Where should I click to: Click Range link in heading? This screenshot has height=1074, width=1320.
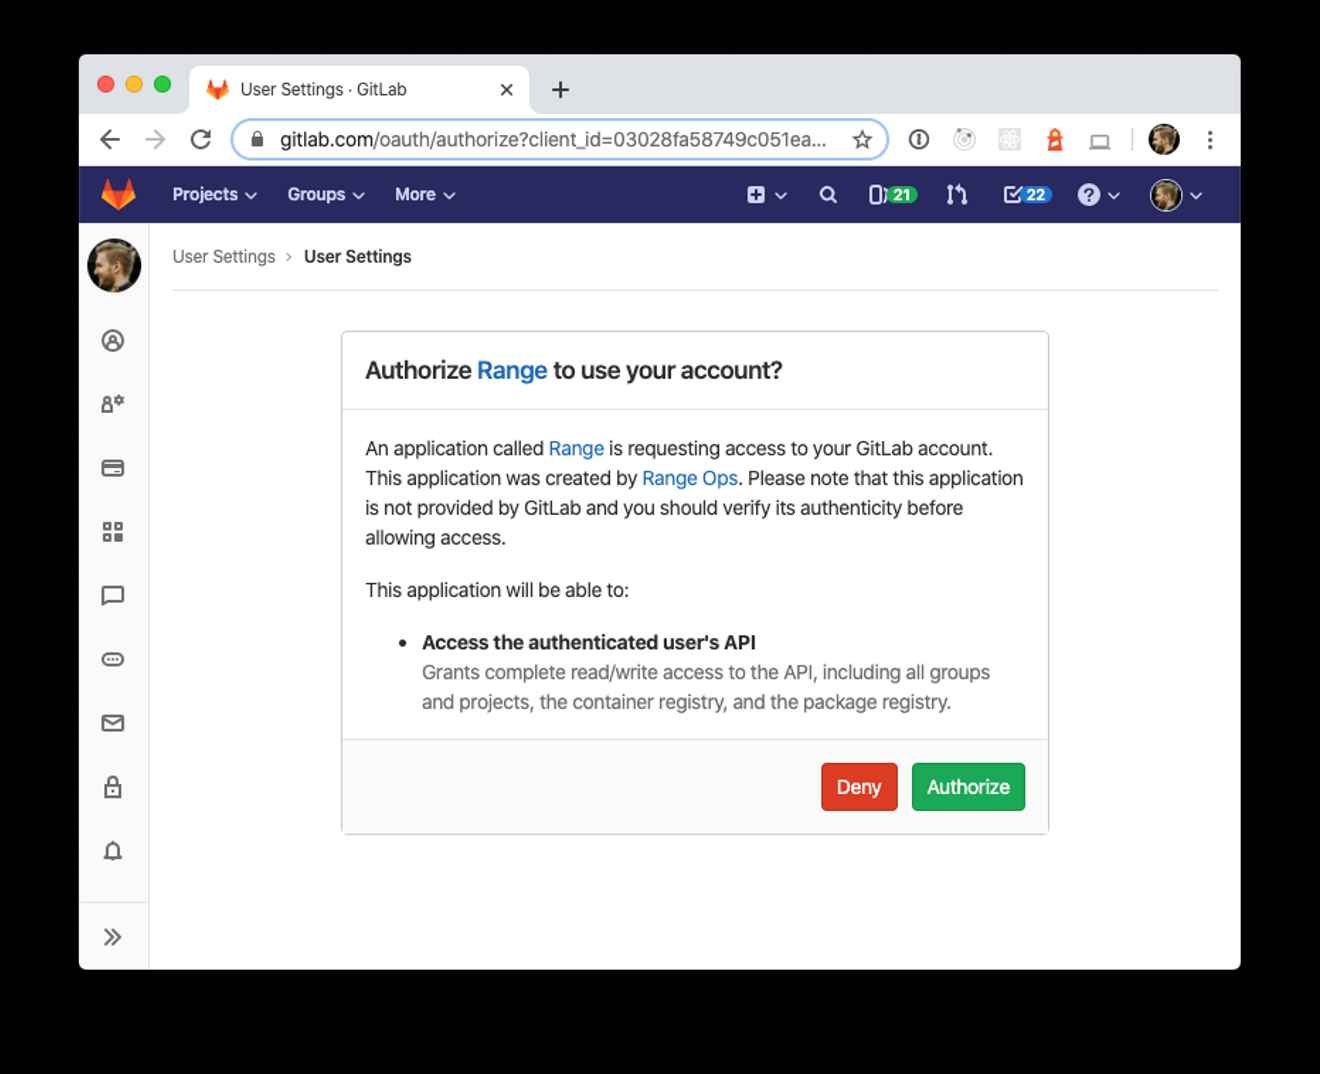512,370
